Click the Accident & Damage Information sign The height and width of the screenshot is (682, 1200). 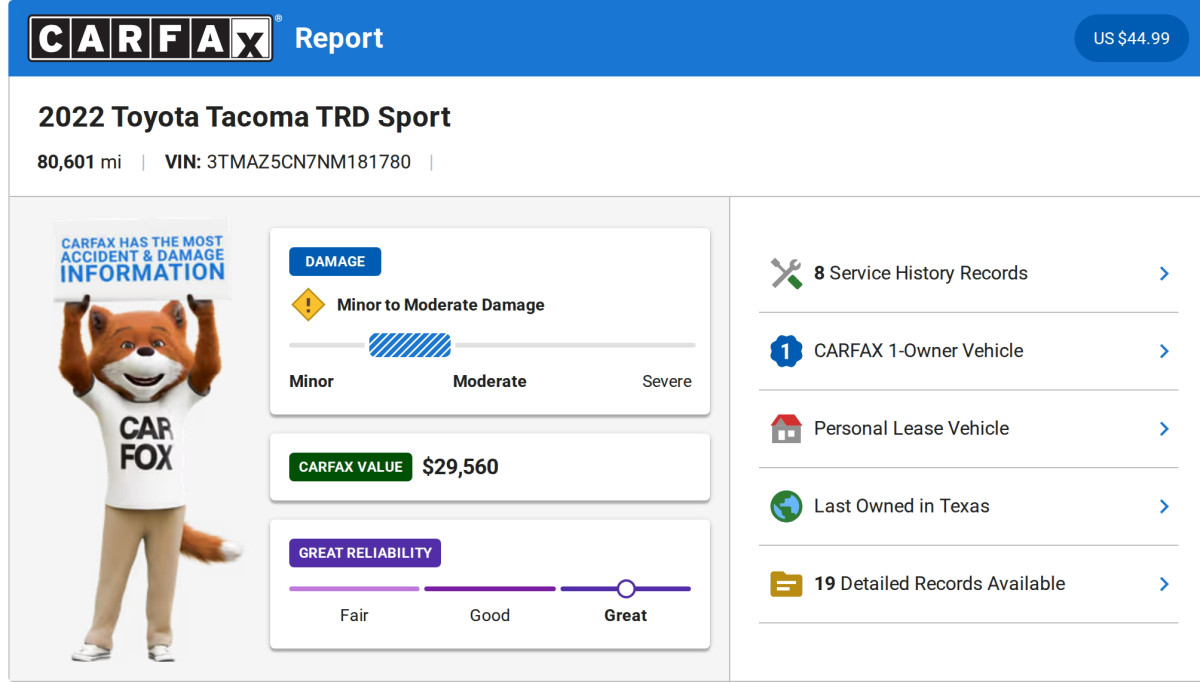click(x=142, y=259)
